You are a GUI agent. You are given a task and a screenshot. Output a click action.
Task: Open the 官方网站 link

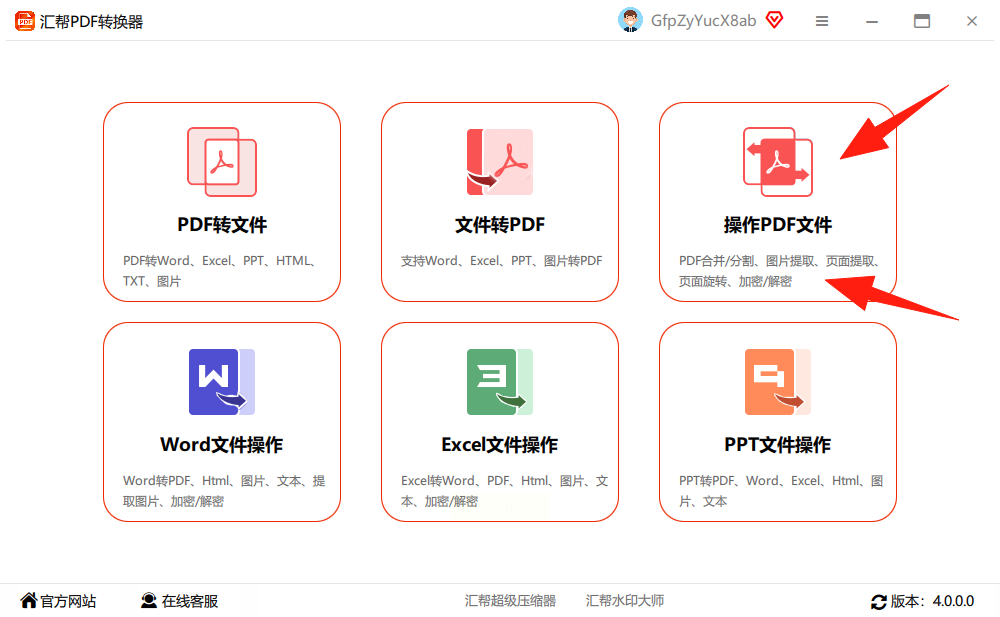coord(59,601)
